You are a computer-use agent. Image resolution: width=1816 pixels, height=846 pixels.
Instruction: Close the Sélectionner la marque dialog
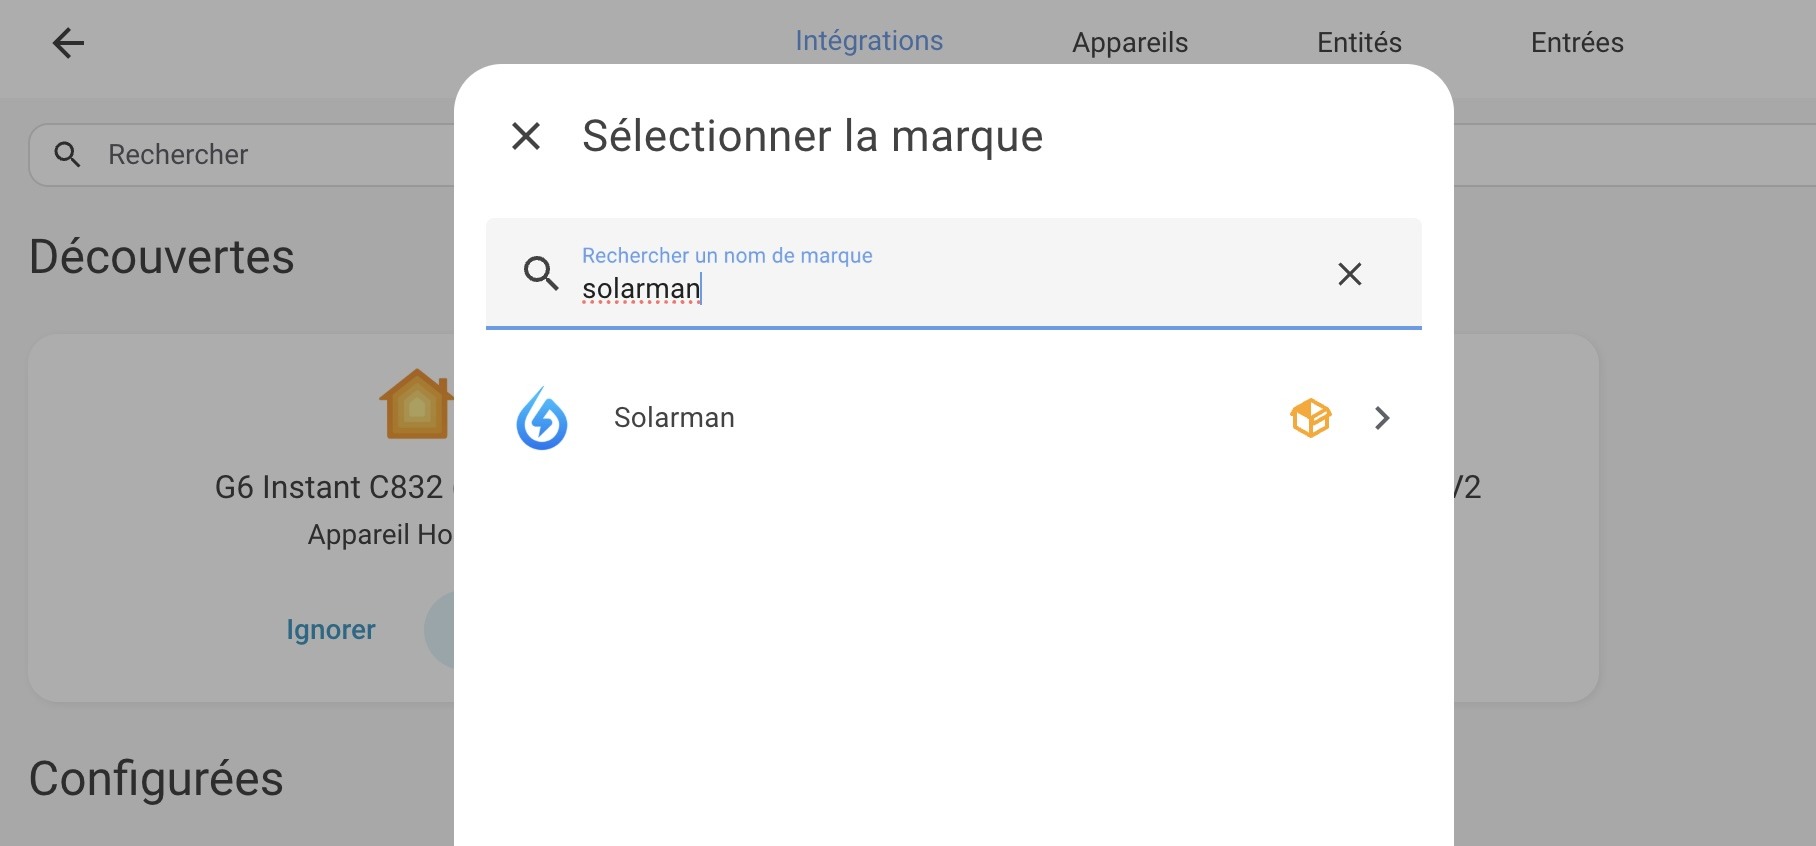tap(526, 136)
